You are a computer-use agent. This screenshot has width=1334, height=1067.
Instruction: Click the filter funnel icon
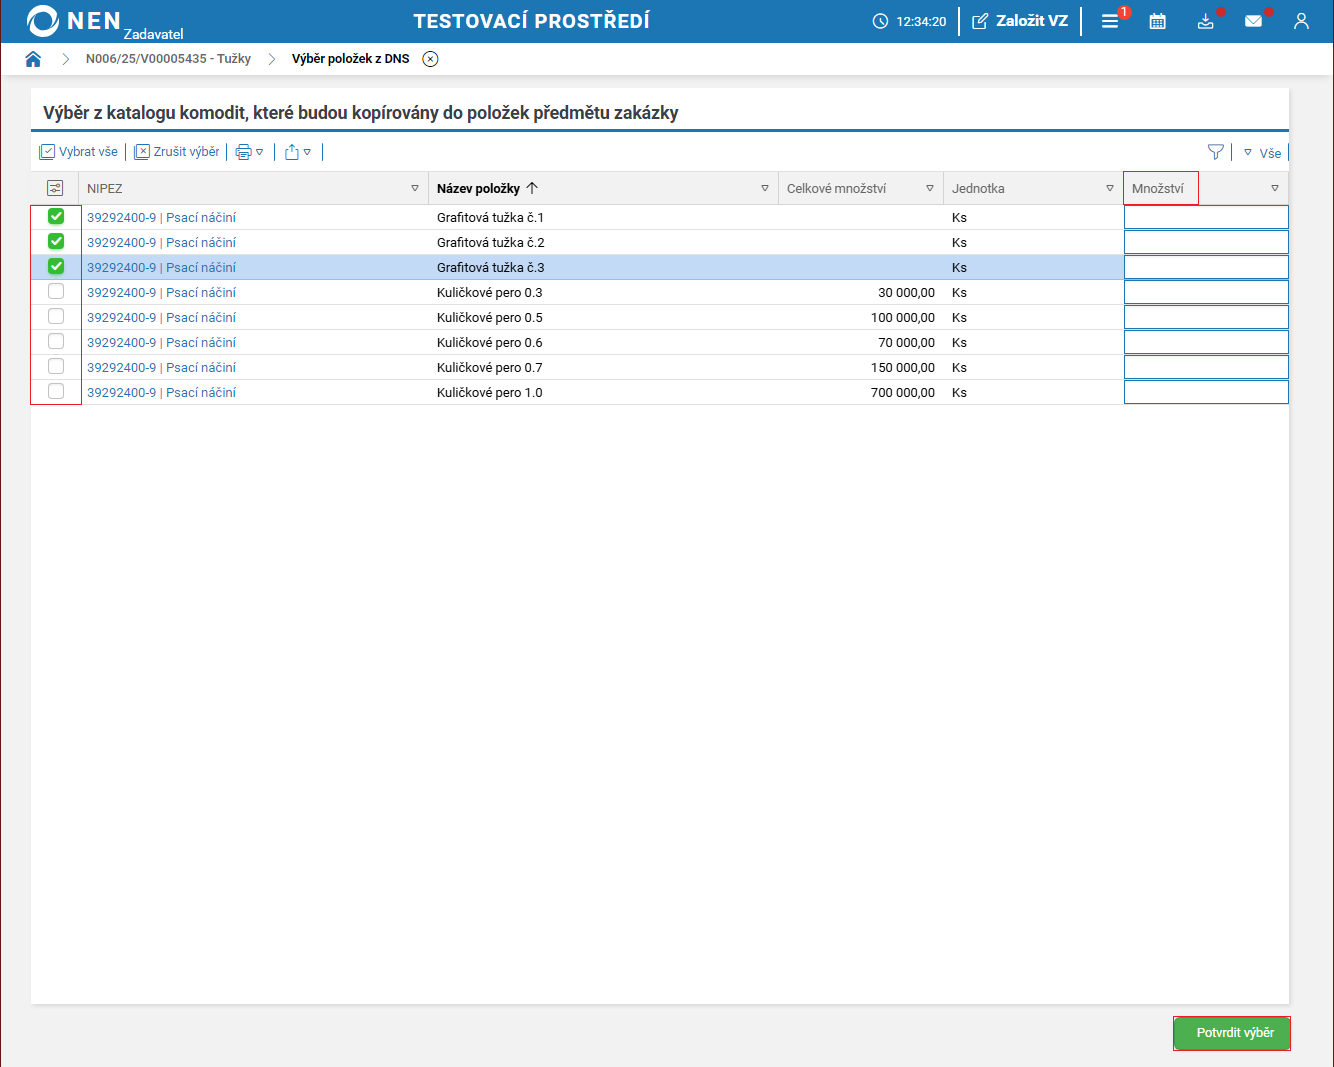1215,152
